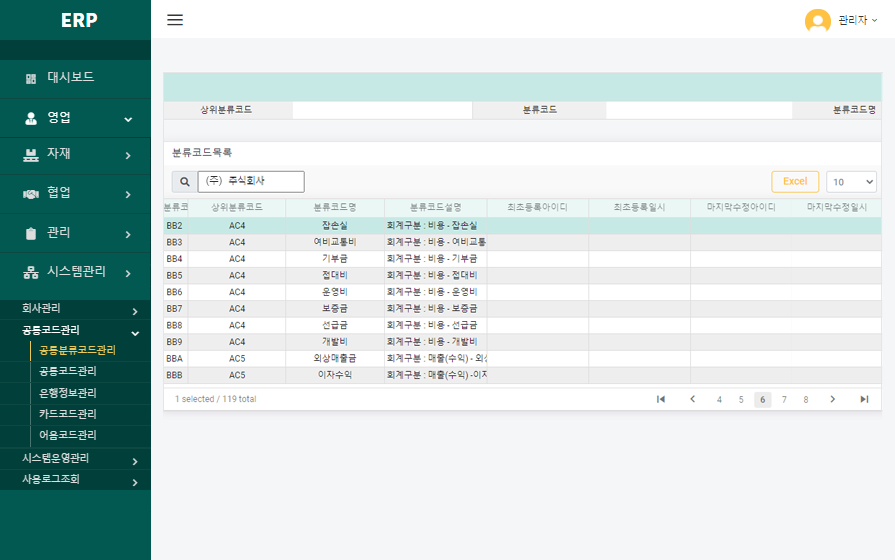Select 공통분류코드관리 in the sidebar
Screen dimensions: 895x560
78,350
